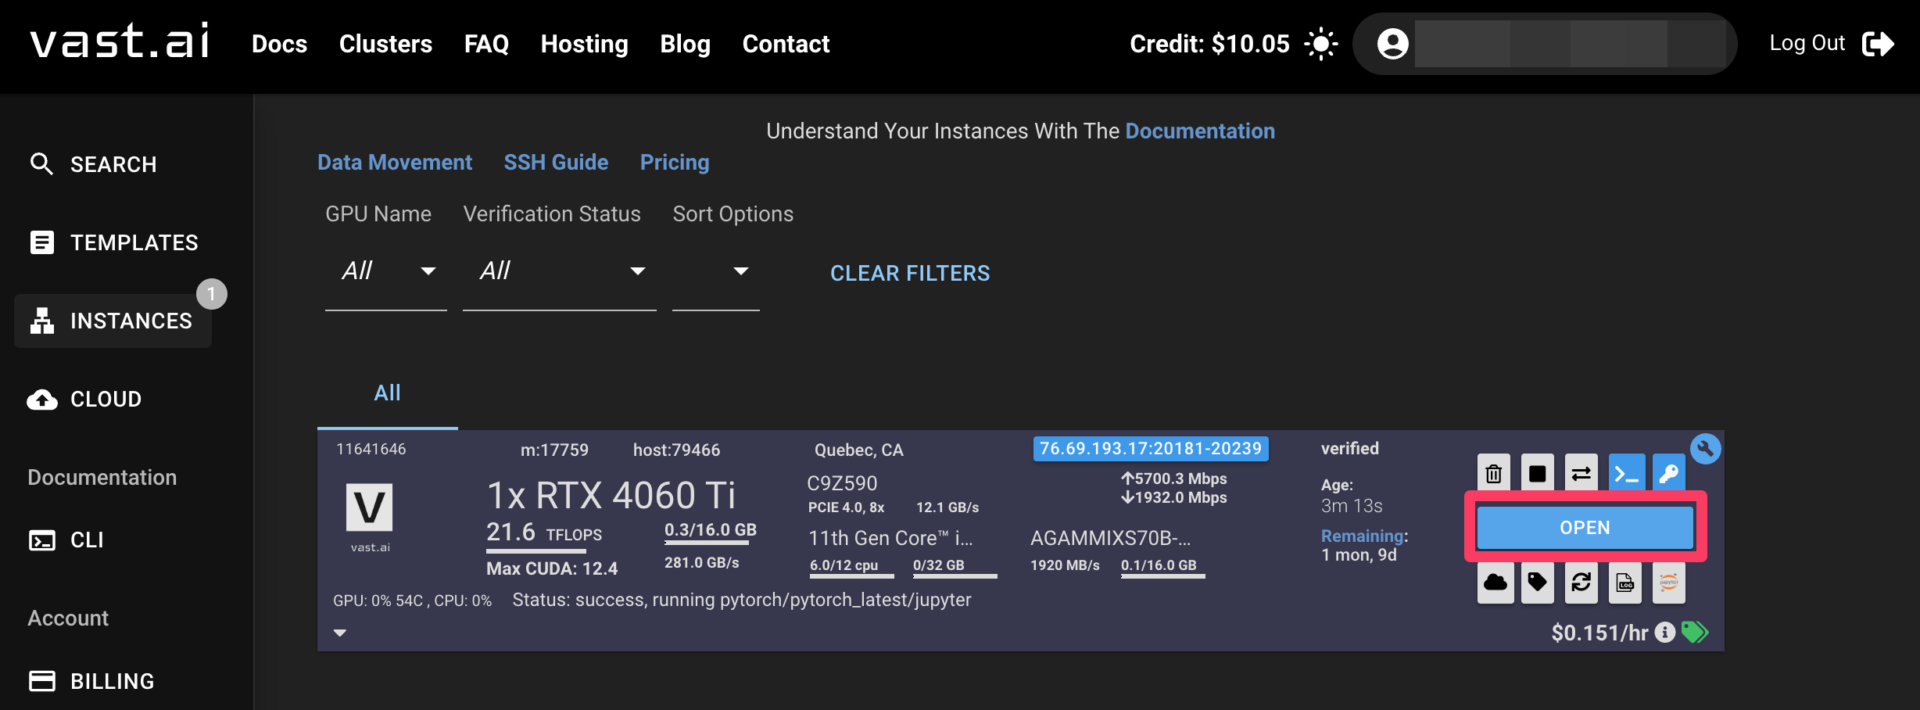
Task: Open the GPU Name dropdown
Action: coord(385,271)
